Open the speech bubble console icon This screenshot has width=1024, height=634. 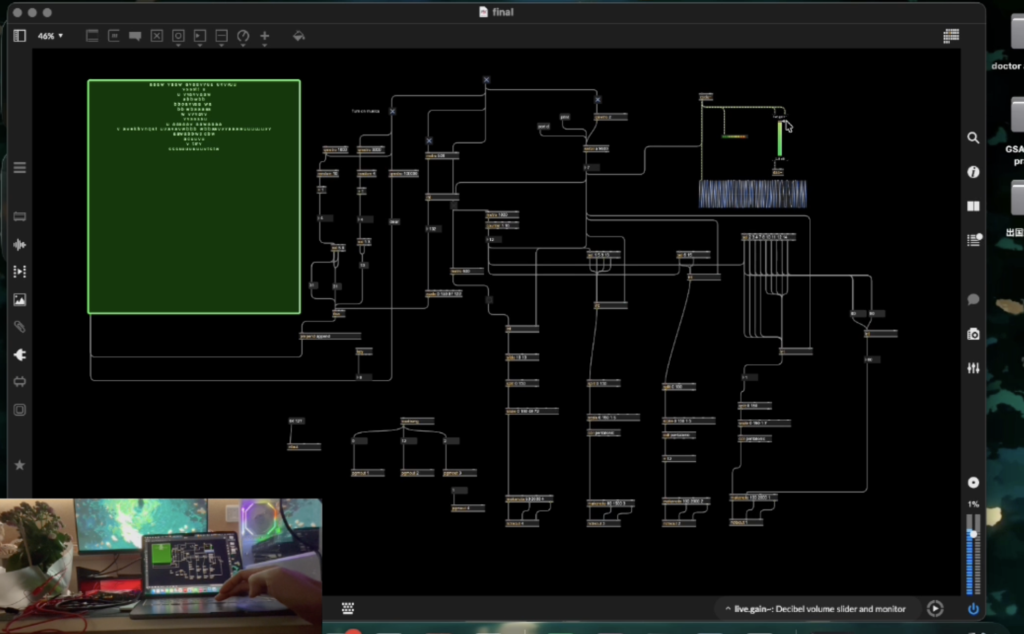point(973,299)
